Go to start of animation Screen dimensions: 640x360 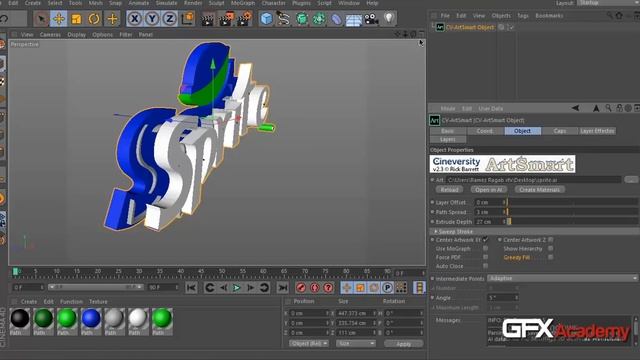click(191, 288)
